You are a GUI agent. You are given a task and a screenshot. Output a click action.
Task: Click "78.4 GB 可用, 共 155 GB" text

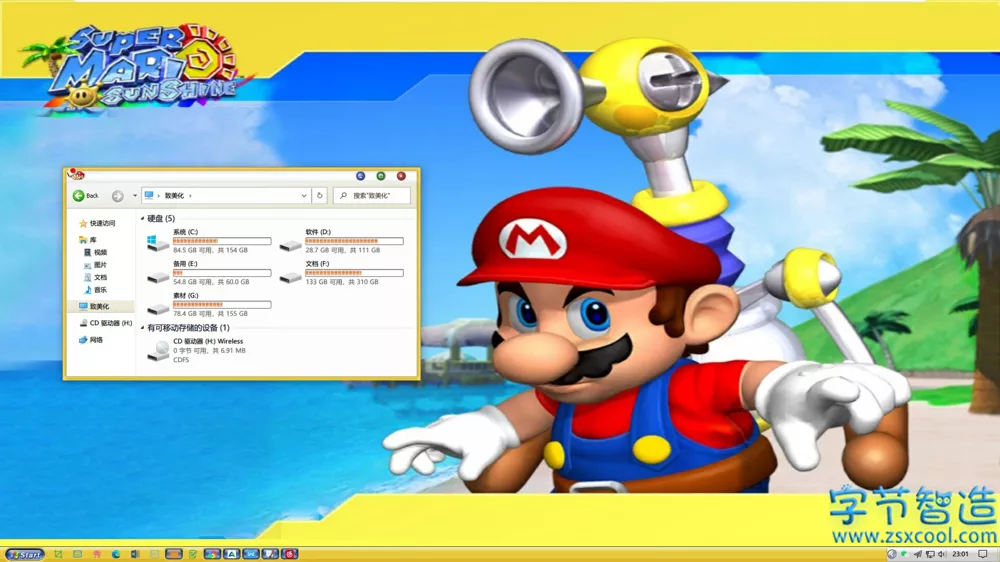coord(210,314)
